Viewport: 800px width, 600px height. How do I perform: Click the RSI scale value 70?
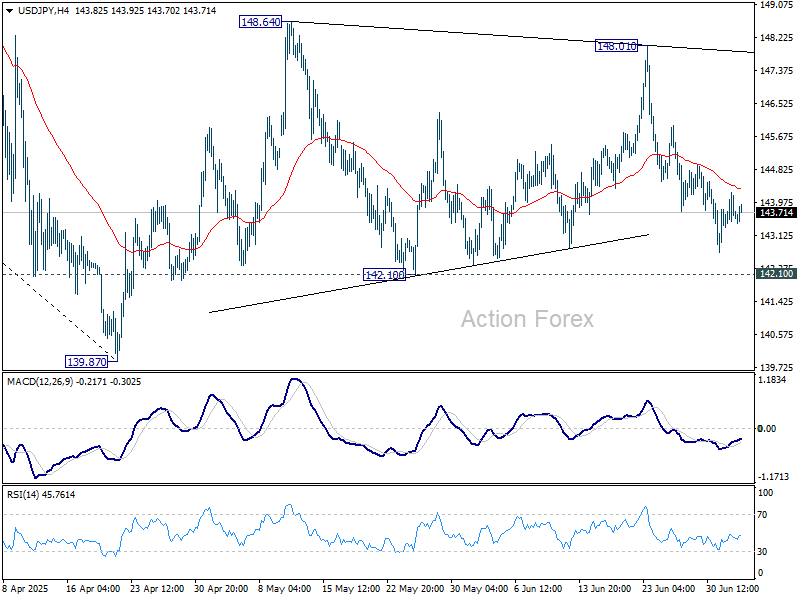tap(762, 515)
